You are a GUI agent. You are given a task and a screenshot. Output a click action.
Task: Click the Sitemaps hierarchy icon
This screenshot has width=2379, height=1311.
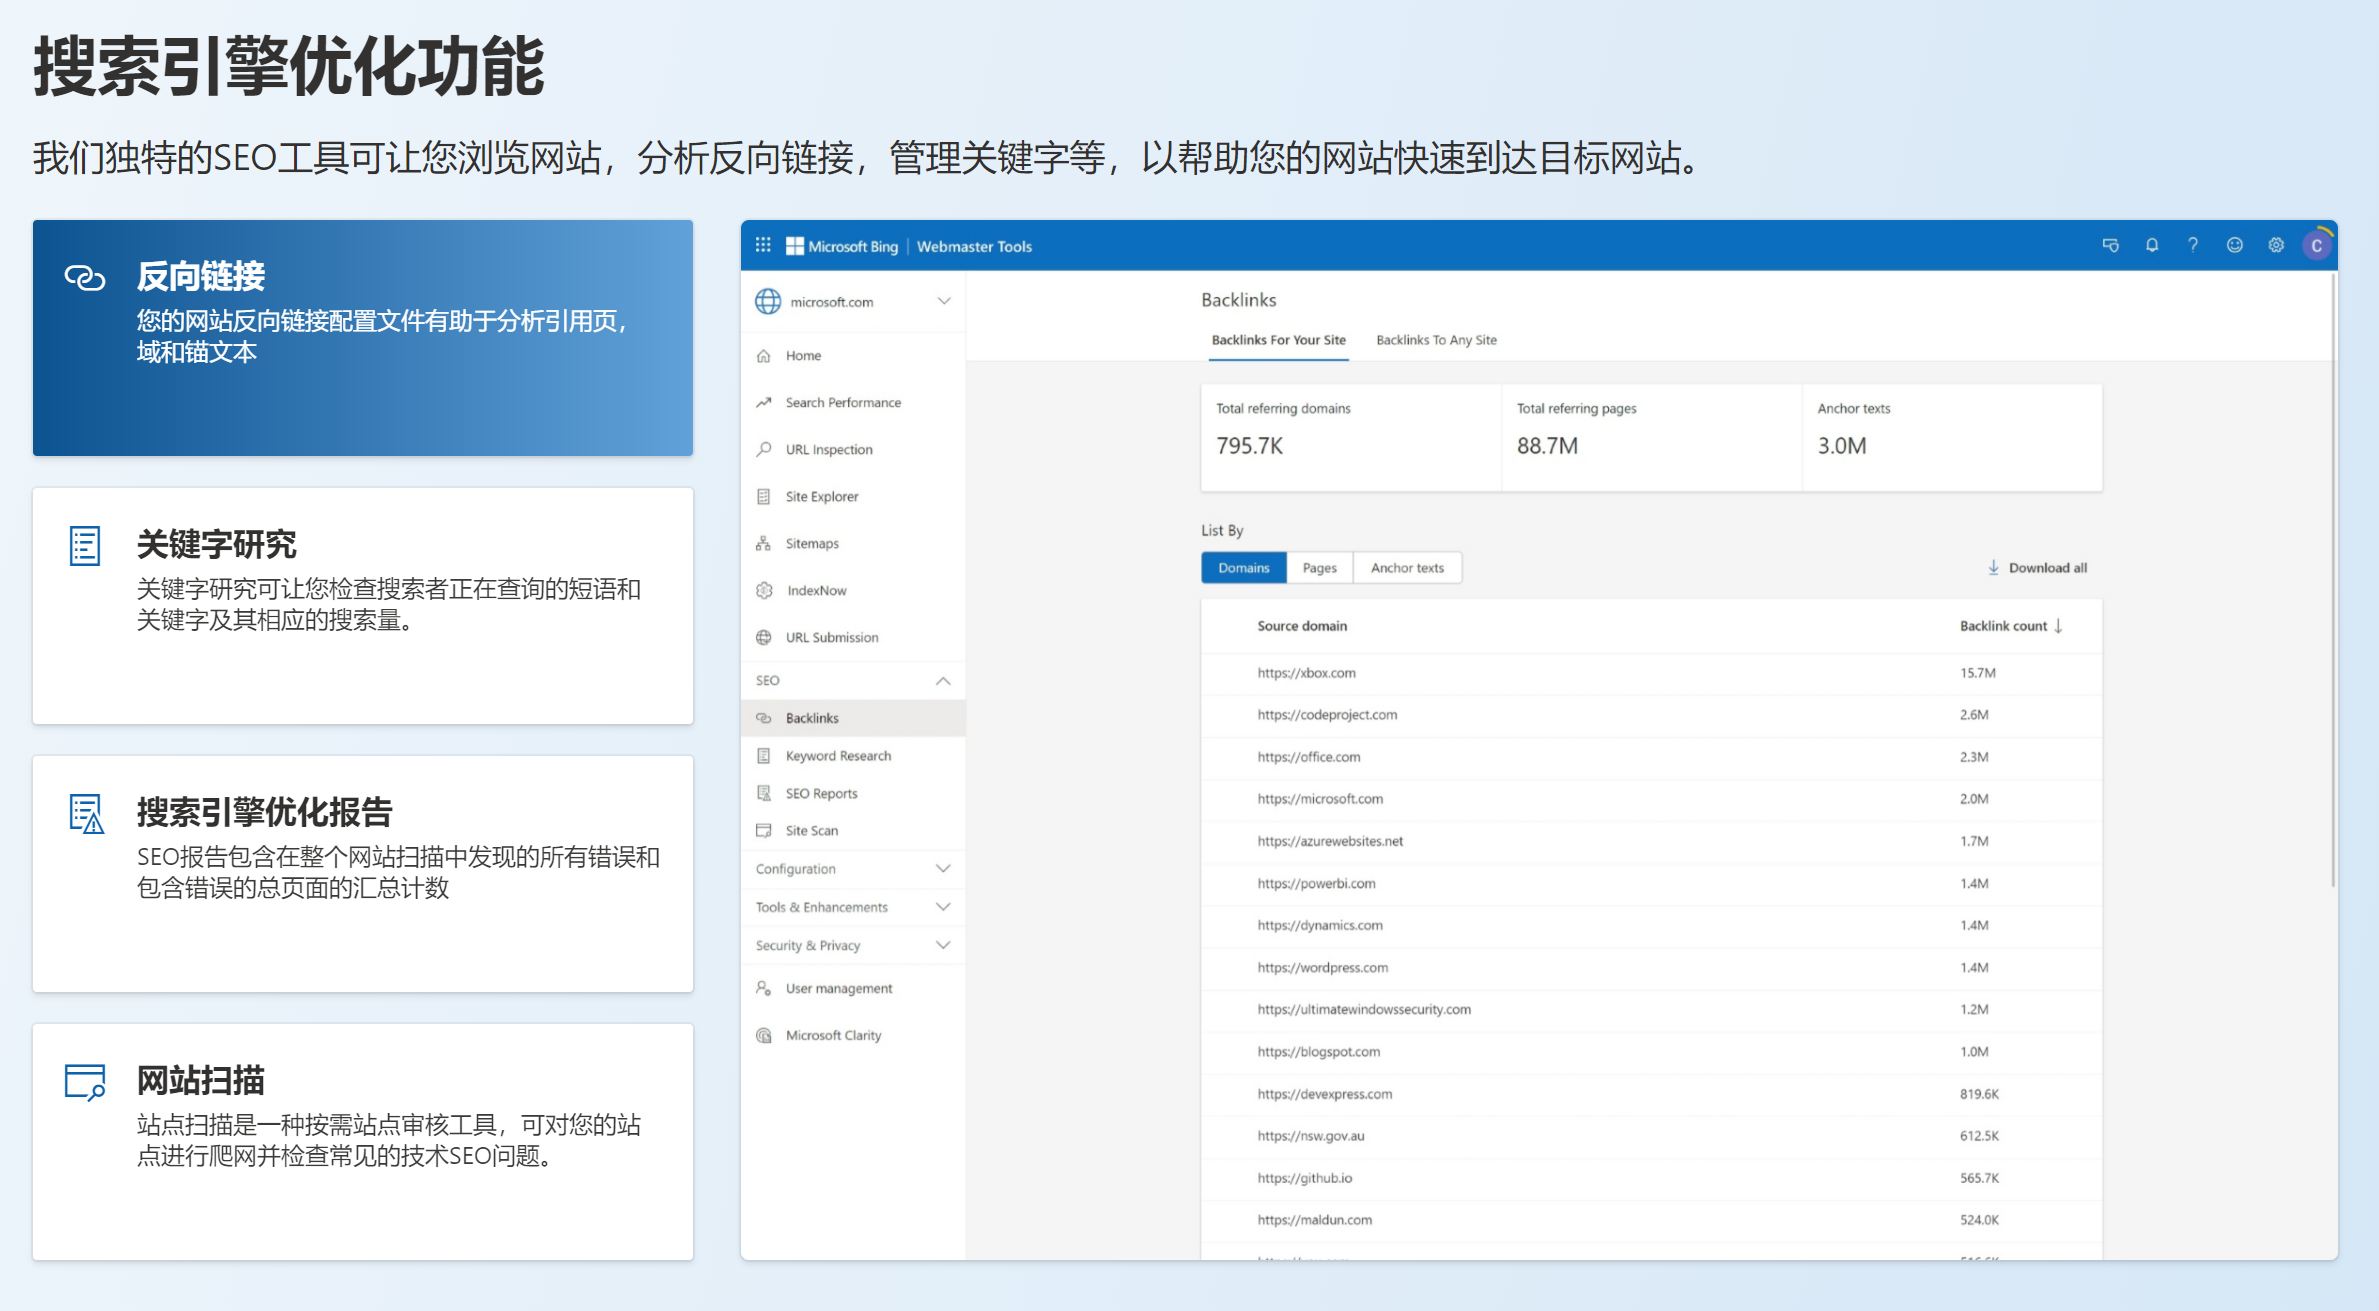coord(764,543)
